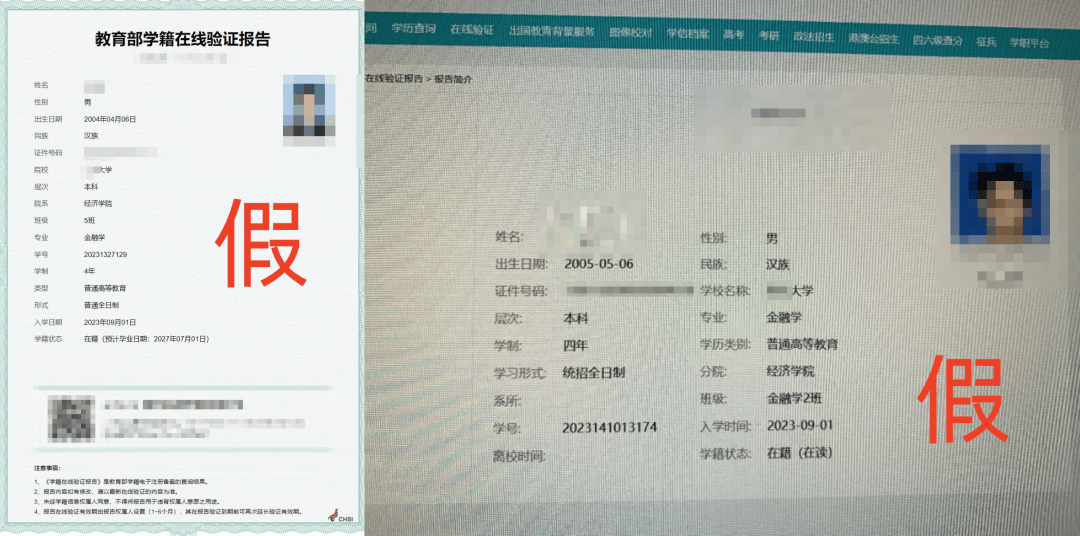
Task: Navigate to 政法招生
Action: pos(813,37)
